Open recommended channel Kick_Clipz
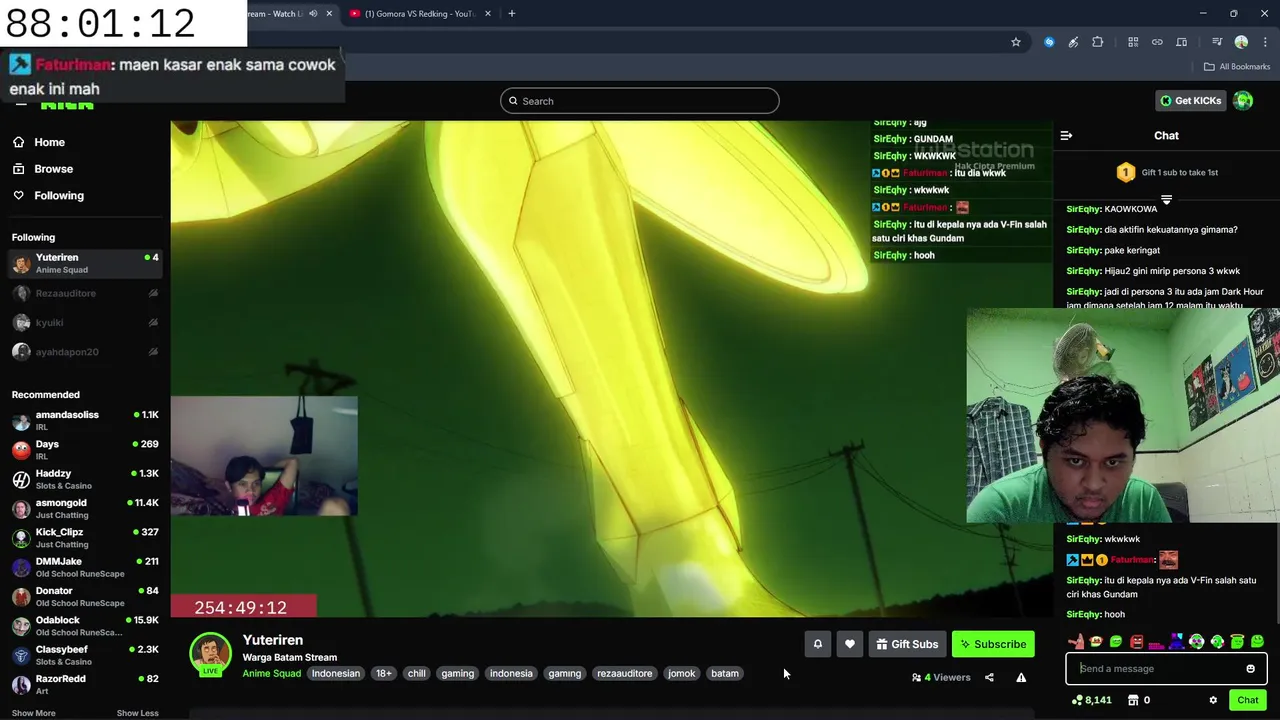Image resolution: width=1280 pixels, height=720 pixels. coord(84,538)
